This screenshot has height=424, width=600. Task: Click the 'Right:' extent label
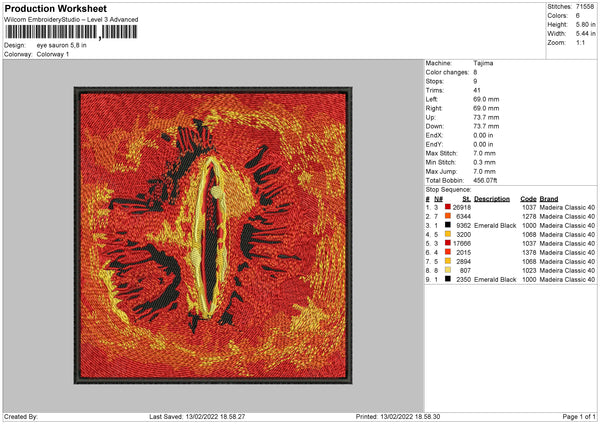coord(434,108)
